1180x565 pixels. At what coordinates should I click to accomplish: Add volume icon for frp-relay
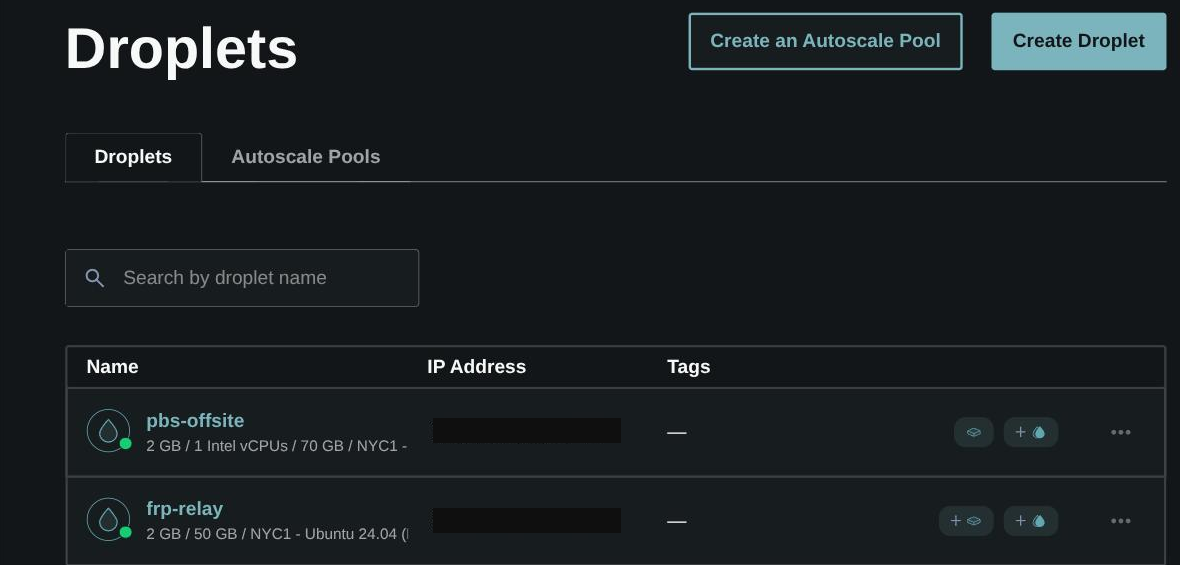coord(966,521)
